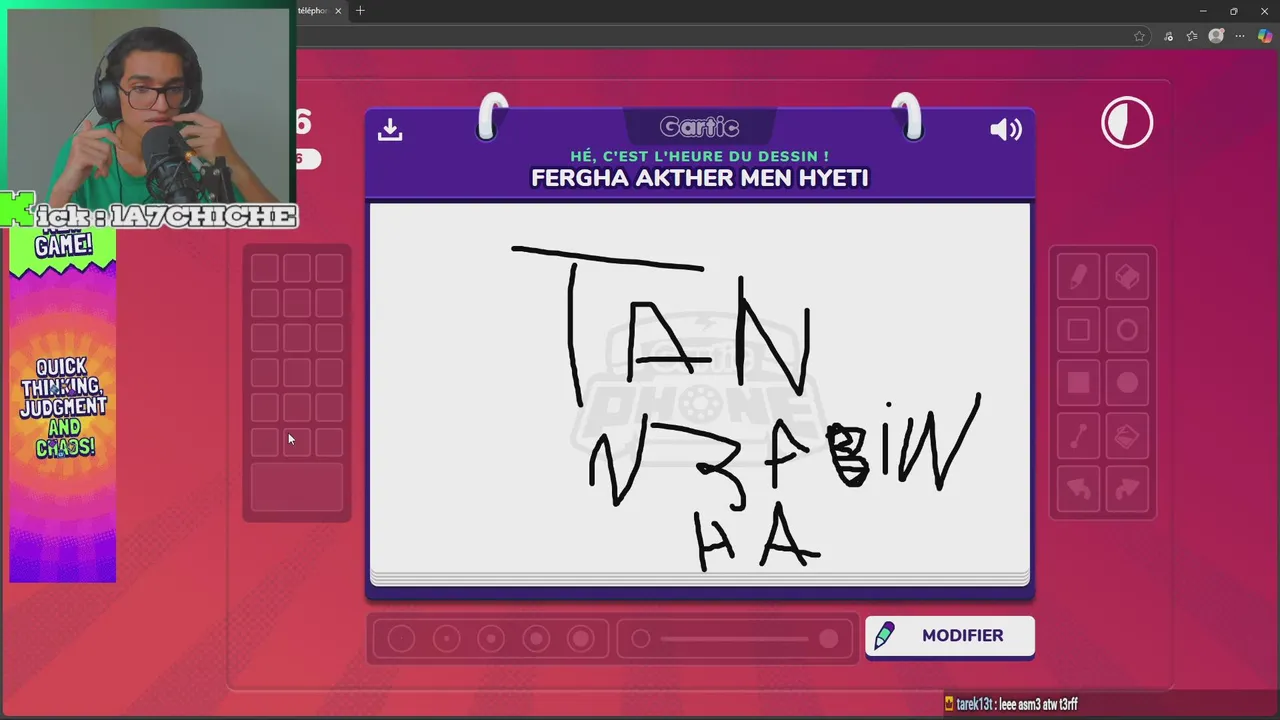This screenshot has height=720, width=1280.
Task: Download the drawing with the download icon
Action: (x=390, y=130)
